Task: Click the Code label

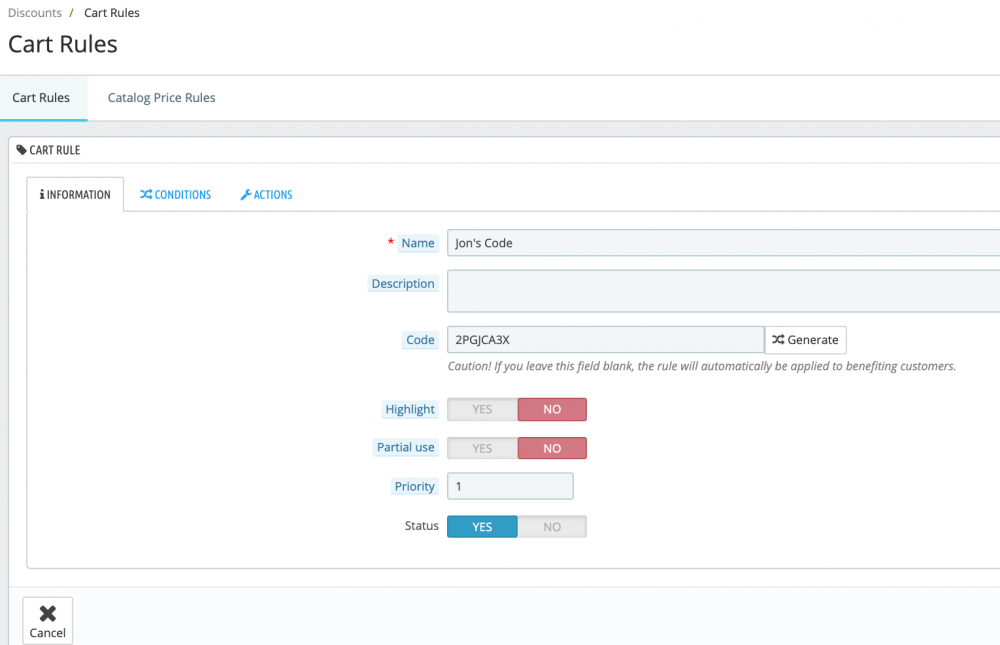Action: 420,340
